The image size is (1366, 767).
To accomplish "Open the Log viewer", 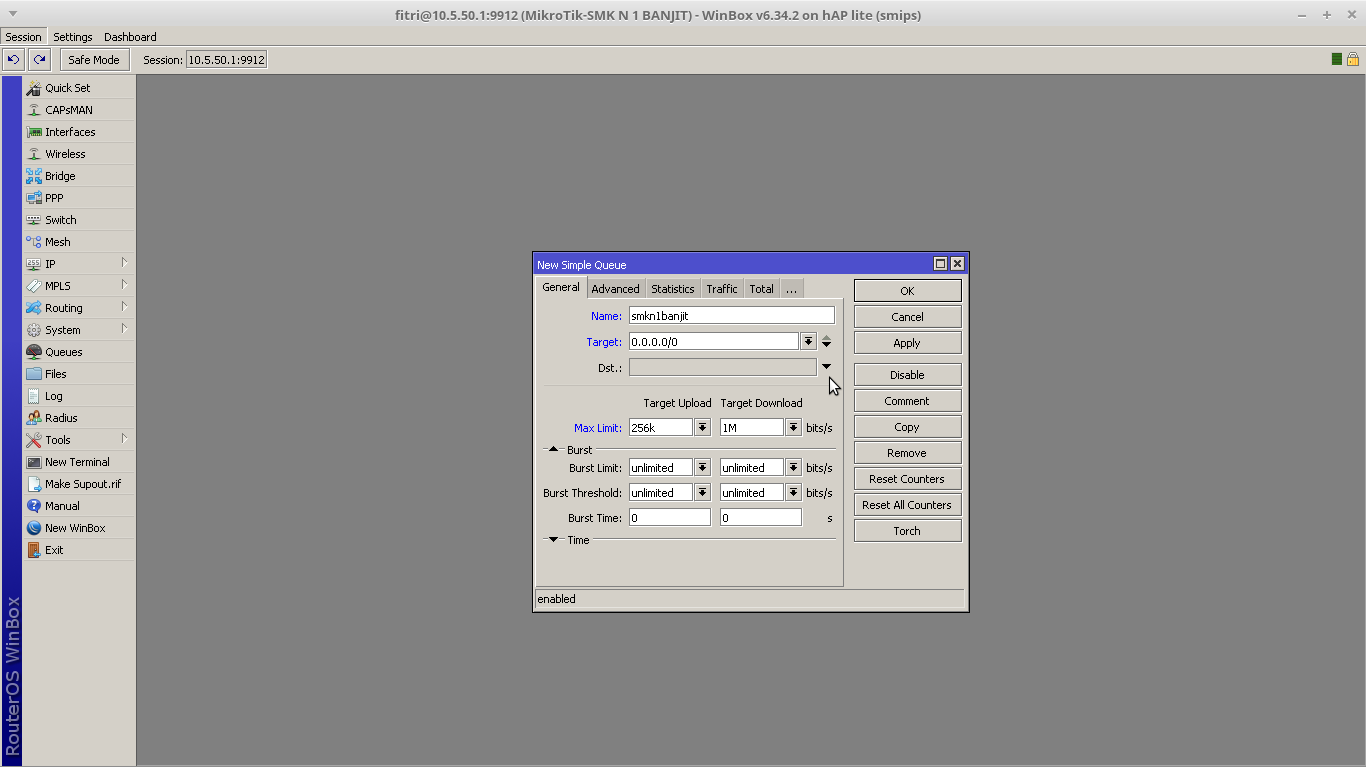I will pyautogui.click(x=78, y=396).
